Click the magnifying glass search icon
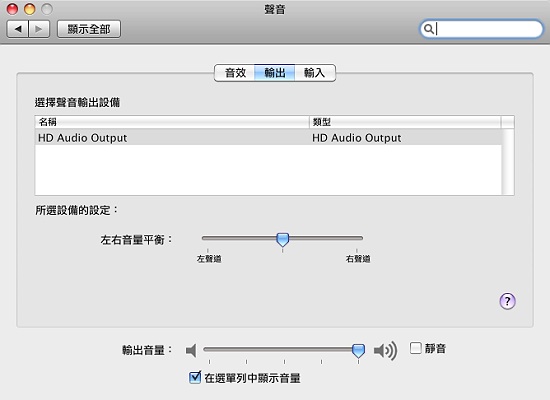Viewport: 550px width, 400px height. [x=428, y=29]
